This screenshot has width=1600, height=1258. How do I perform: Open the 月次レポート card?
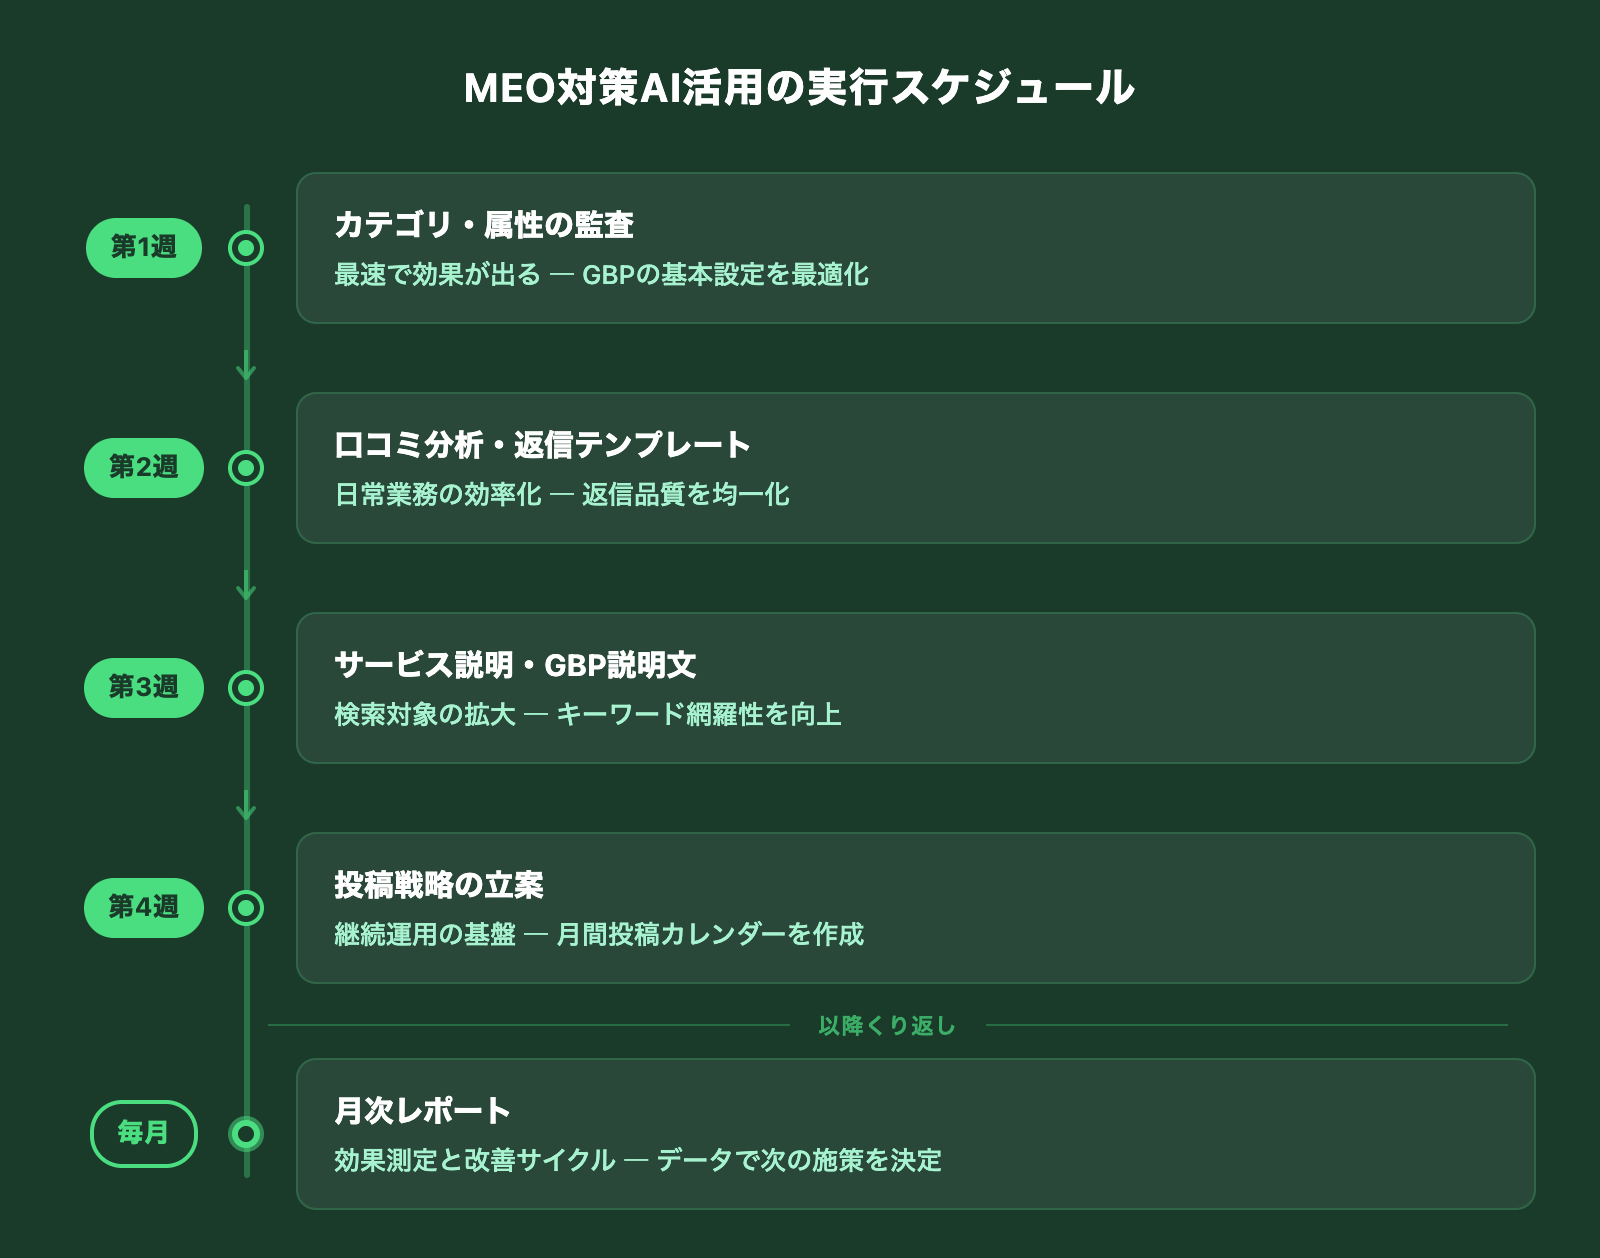click(915, 1134)
